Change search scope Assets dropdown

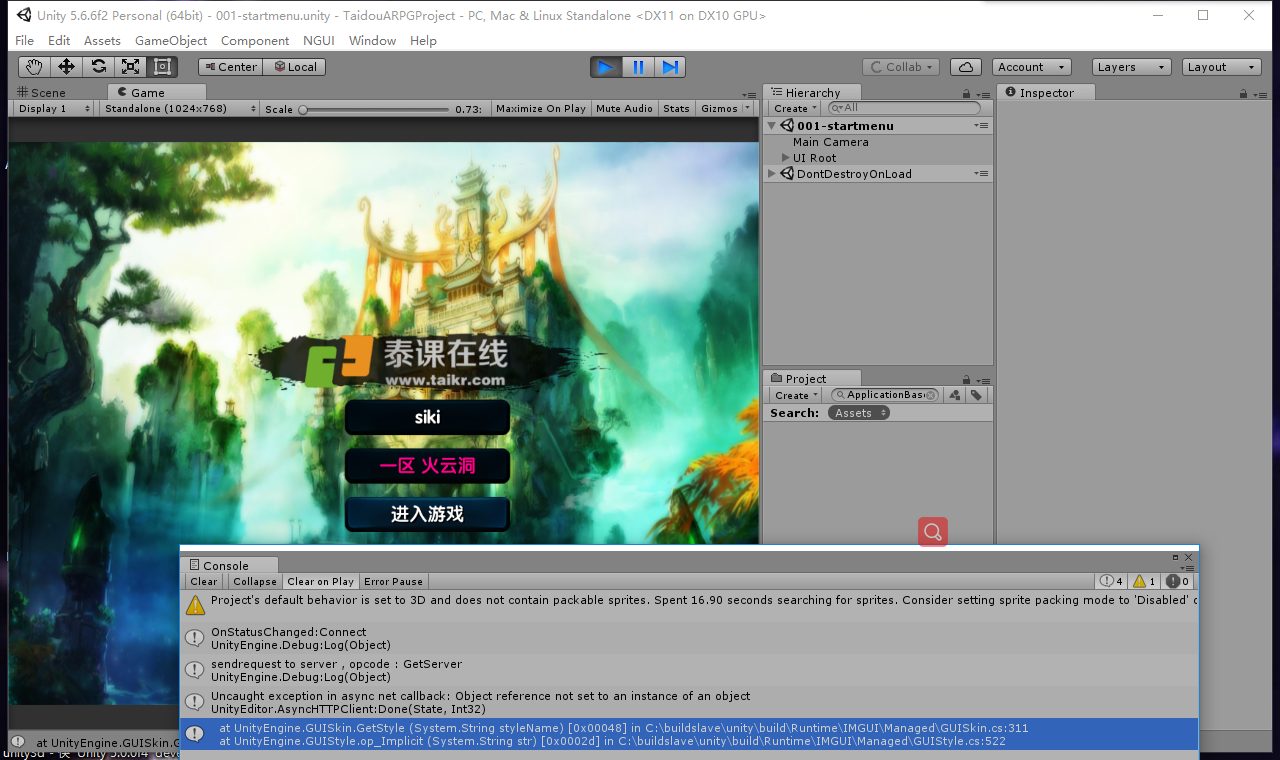tap(858, 413)
